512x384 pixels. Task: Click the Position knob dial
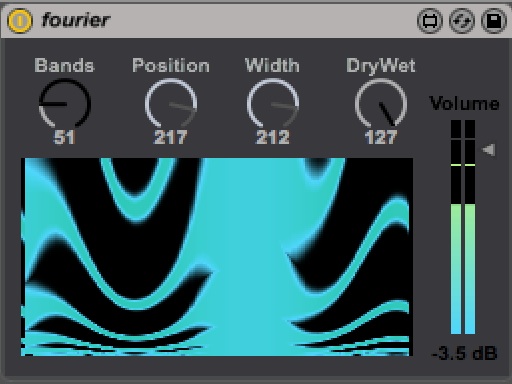point(171,104)
